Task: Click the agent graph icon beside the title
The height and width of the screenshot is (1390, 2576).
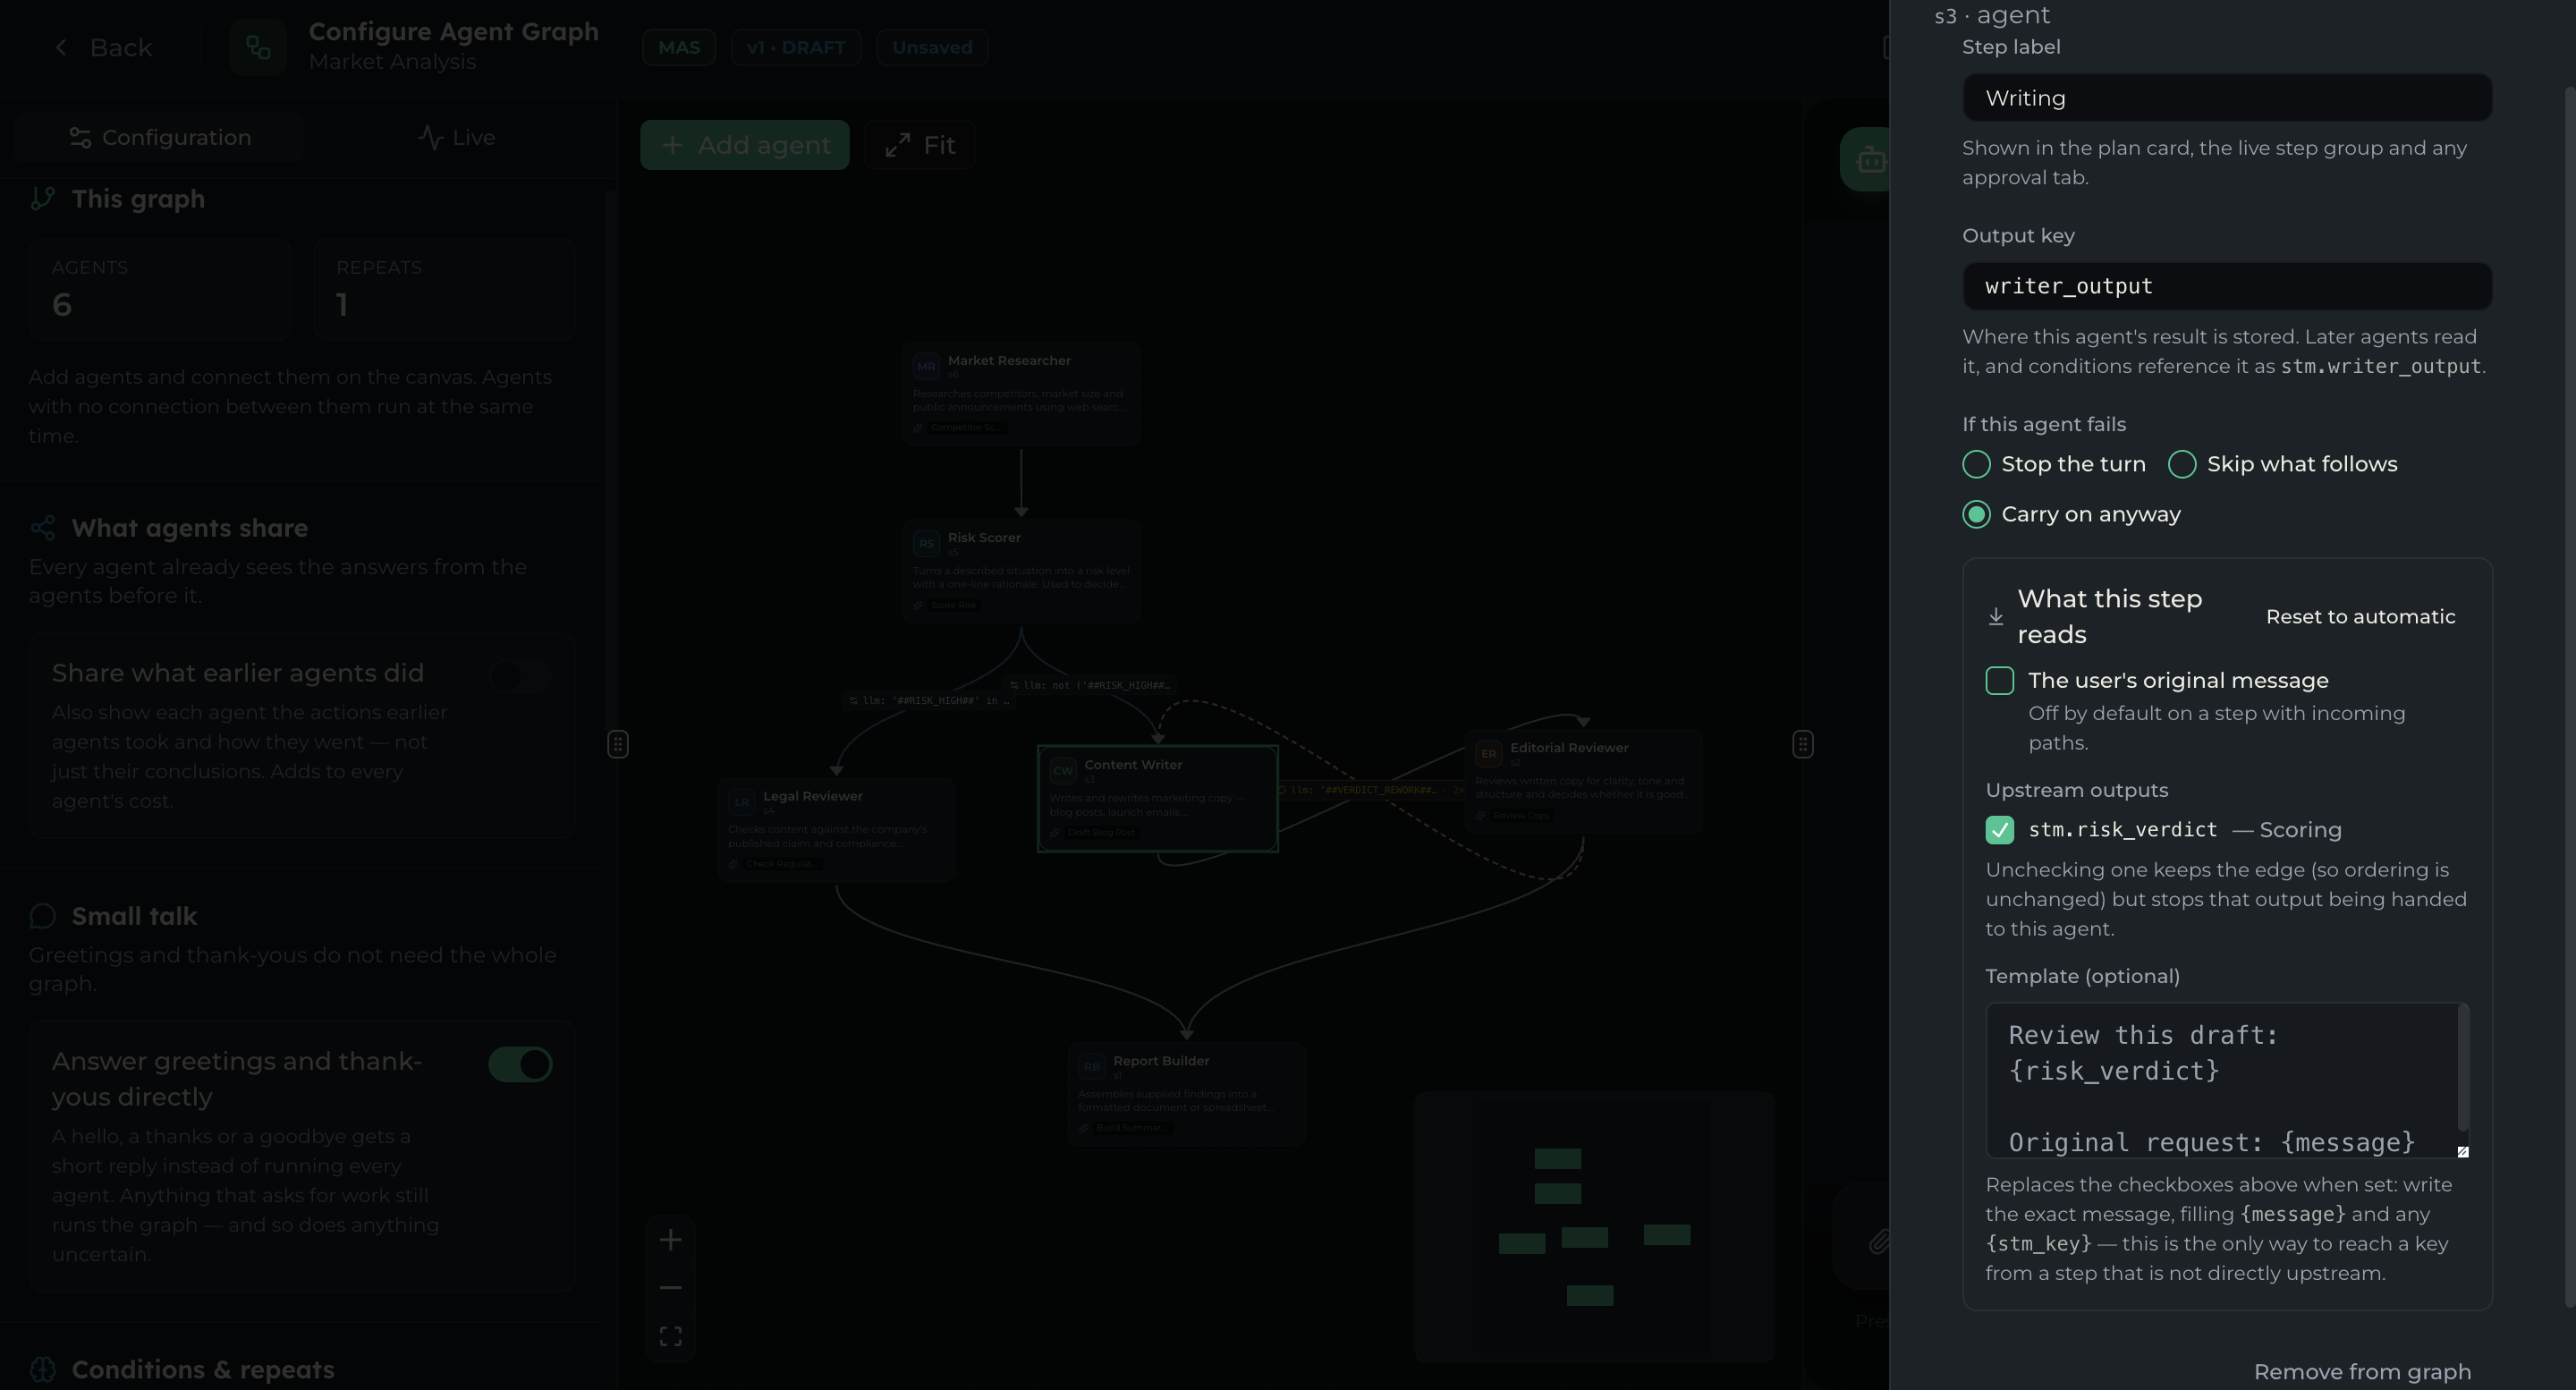Action: [258, 47]
